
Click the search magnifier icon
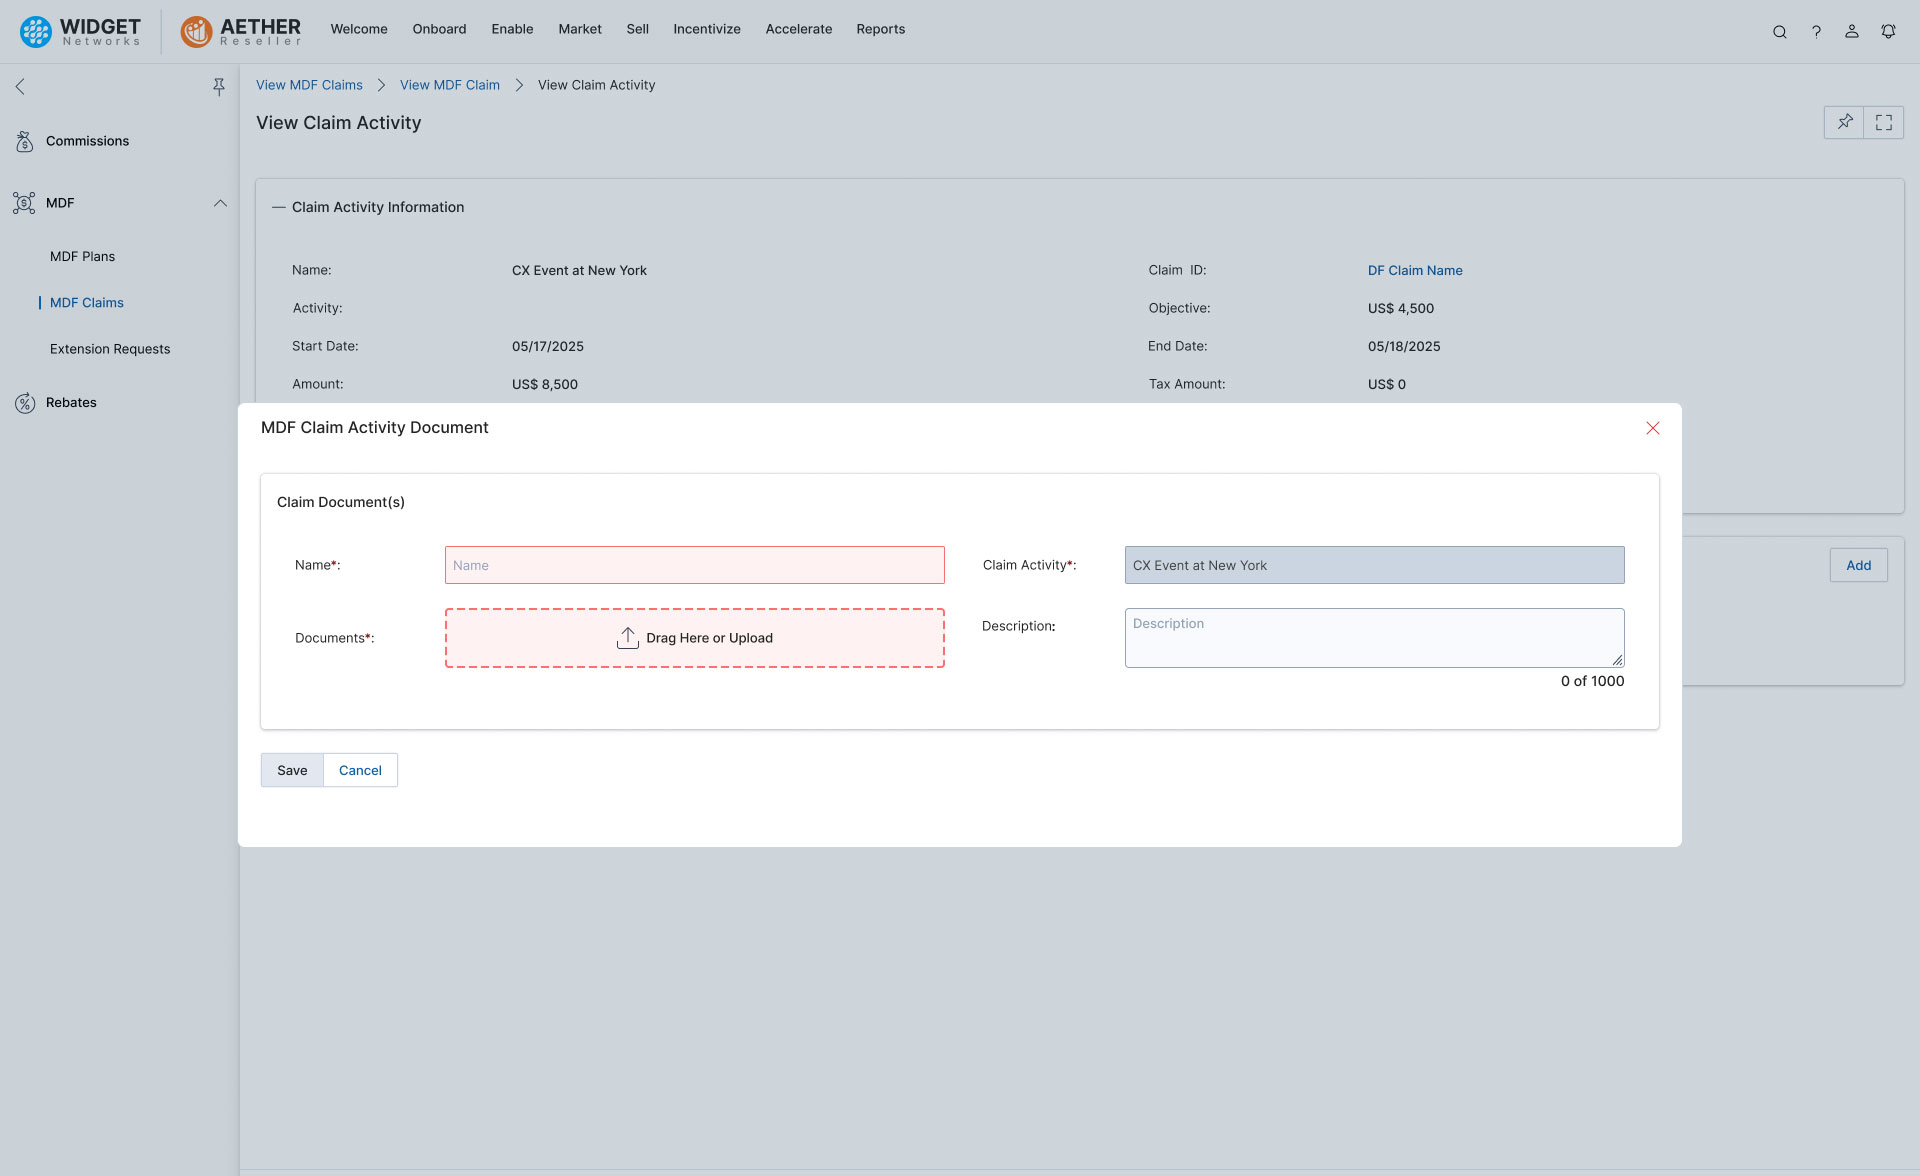1779,31
